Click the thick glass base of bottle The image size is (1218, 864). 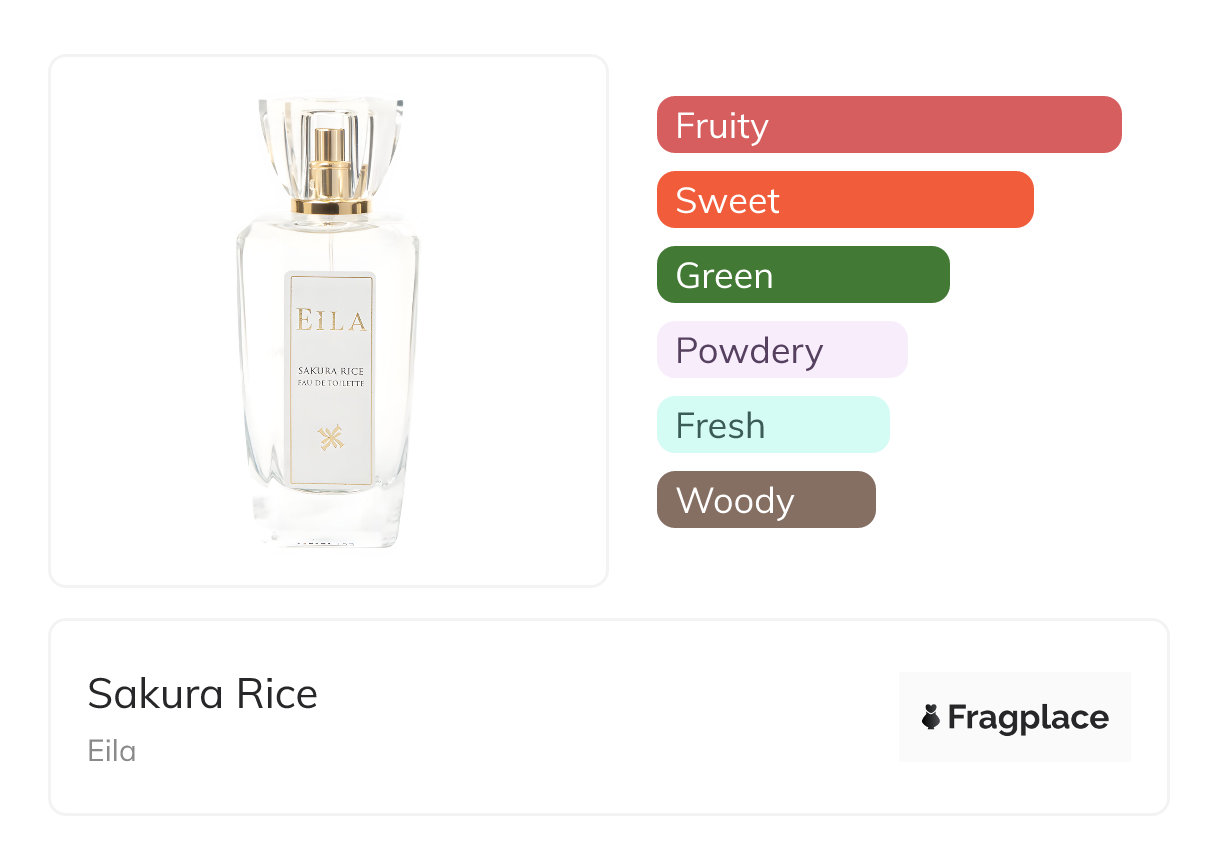point(330,518)
